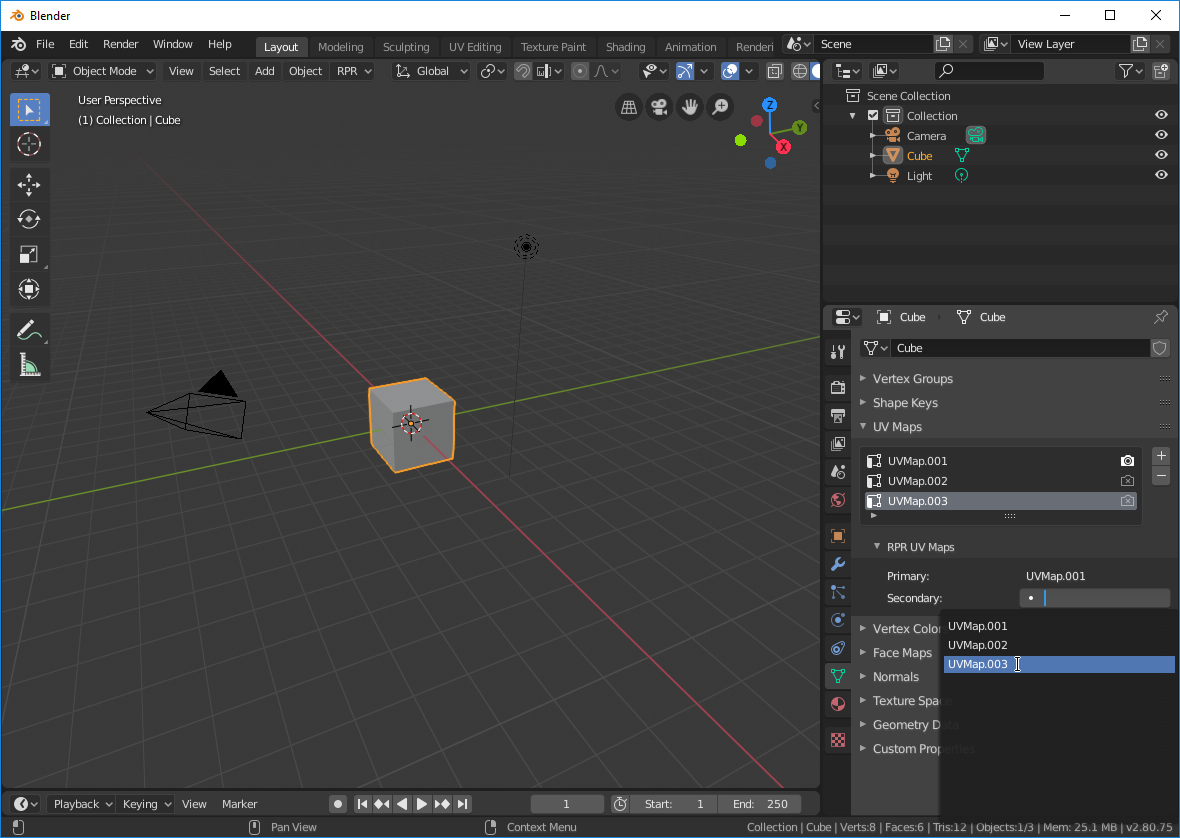The width and height of the screenshot is (1180, 838).
Task: Open the Modifiers wrench tab
Action: point(838,564)
